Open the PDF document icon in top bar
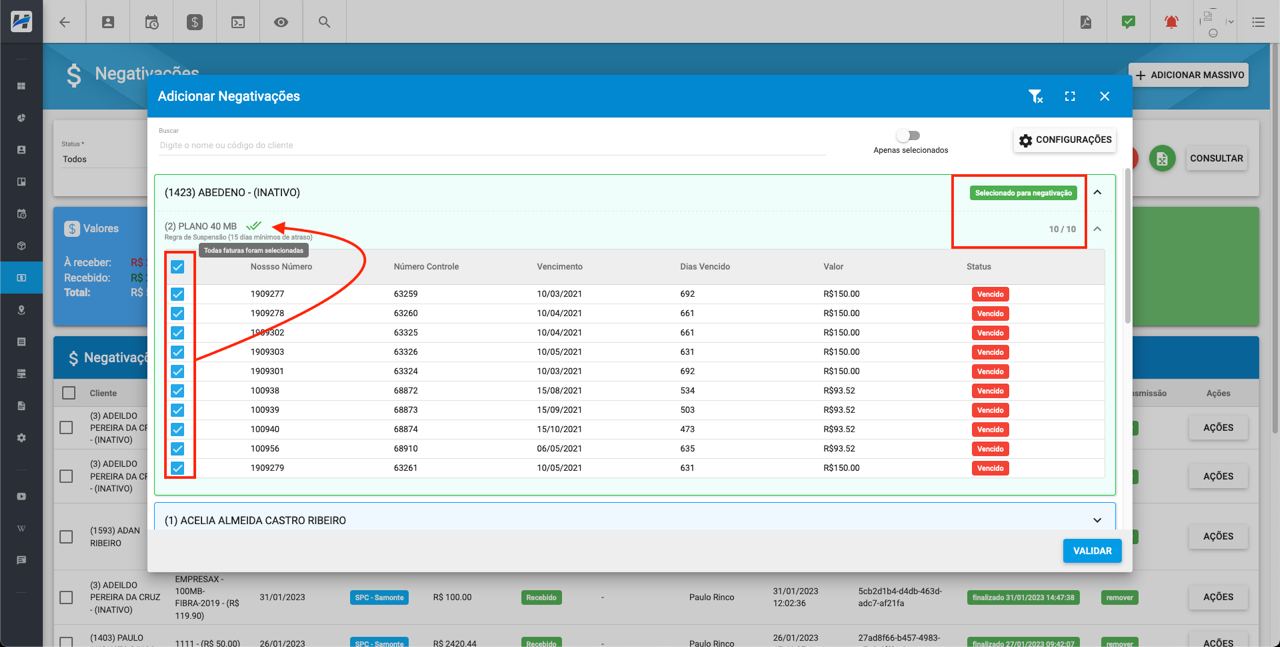The height and width of the screenshot is (647, 1280). [x=1085, y=22]
